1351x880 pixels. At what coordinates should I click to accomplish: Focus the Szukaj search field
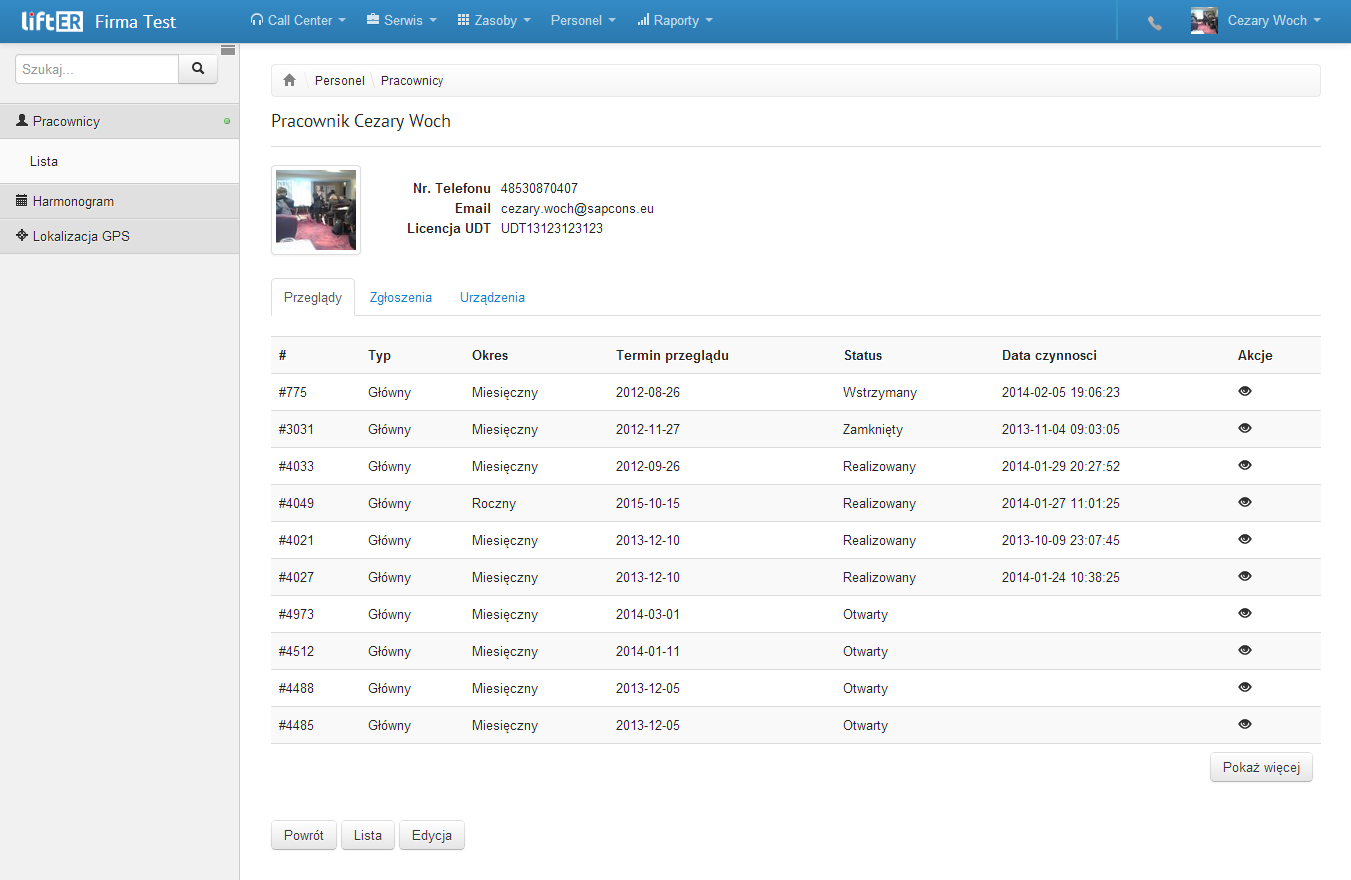97,69
